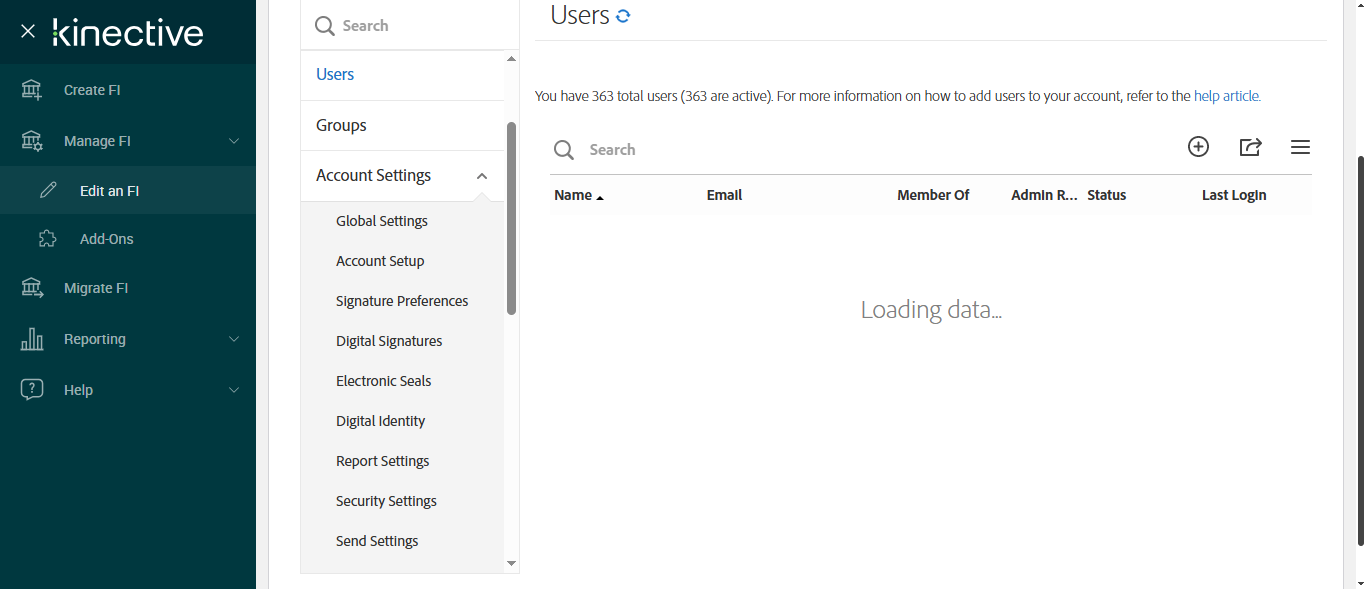Viewport: 1366px width, 589px height.
Task: Click the export users icon
Action: click(x=1250, y=147)
